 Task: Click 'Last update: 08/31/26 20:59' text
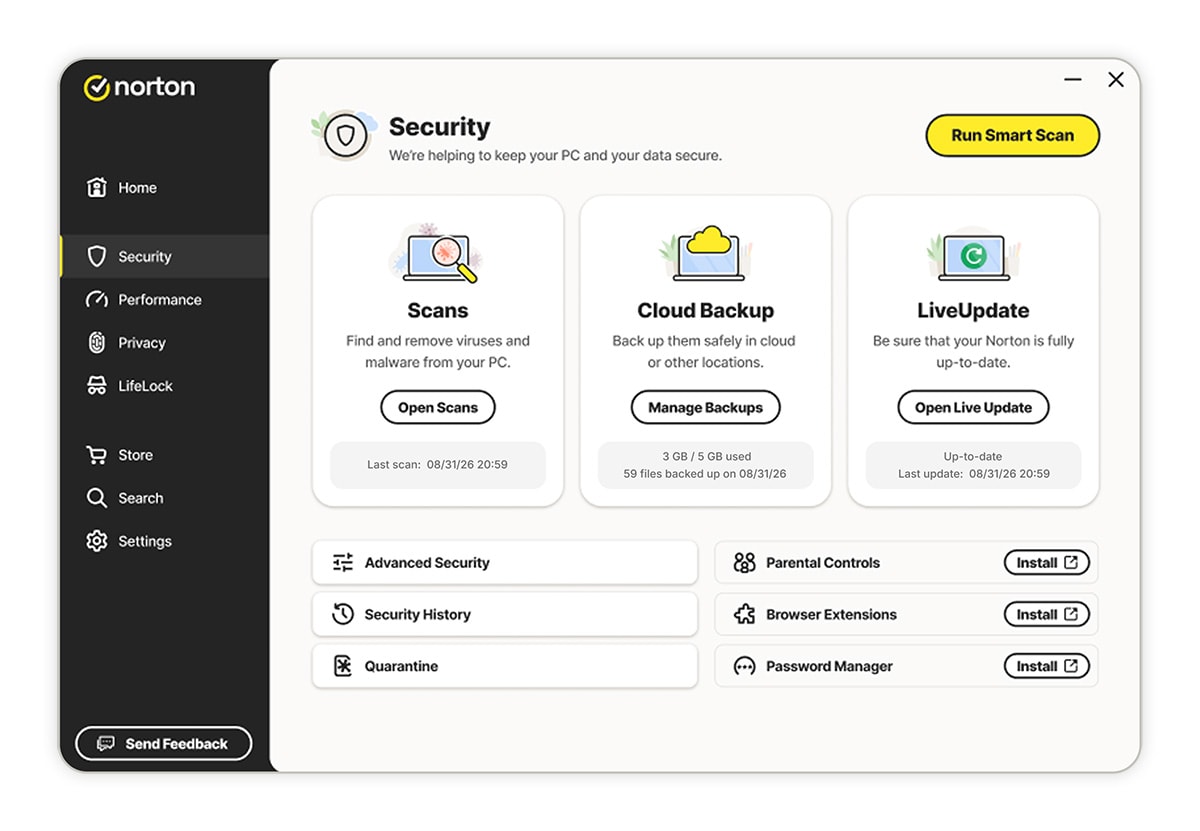coord(974,474)
